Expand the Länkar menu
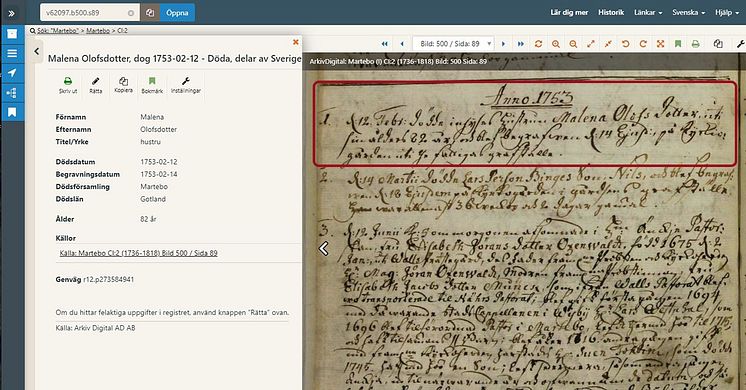The height and width of the screenshot is (390, 746). click(648, 12)
